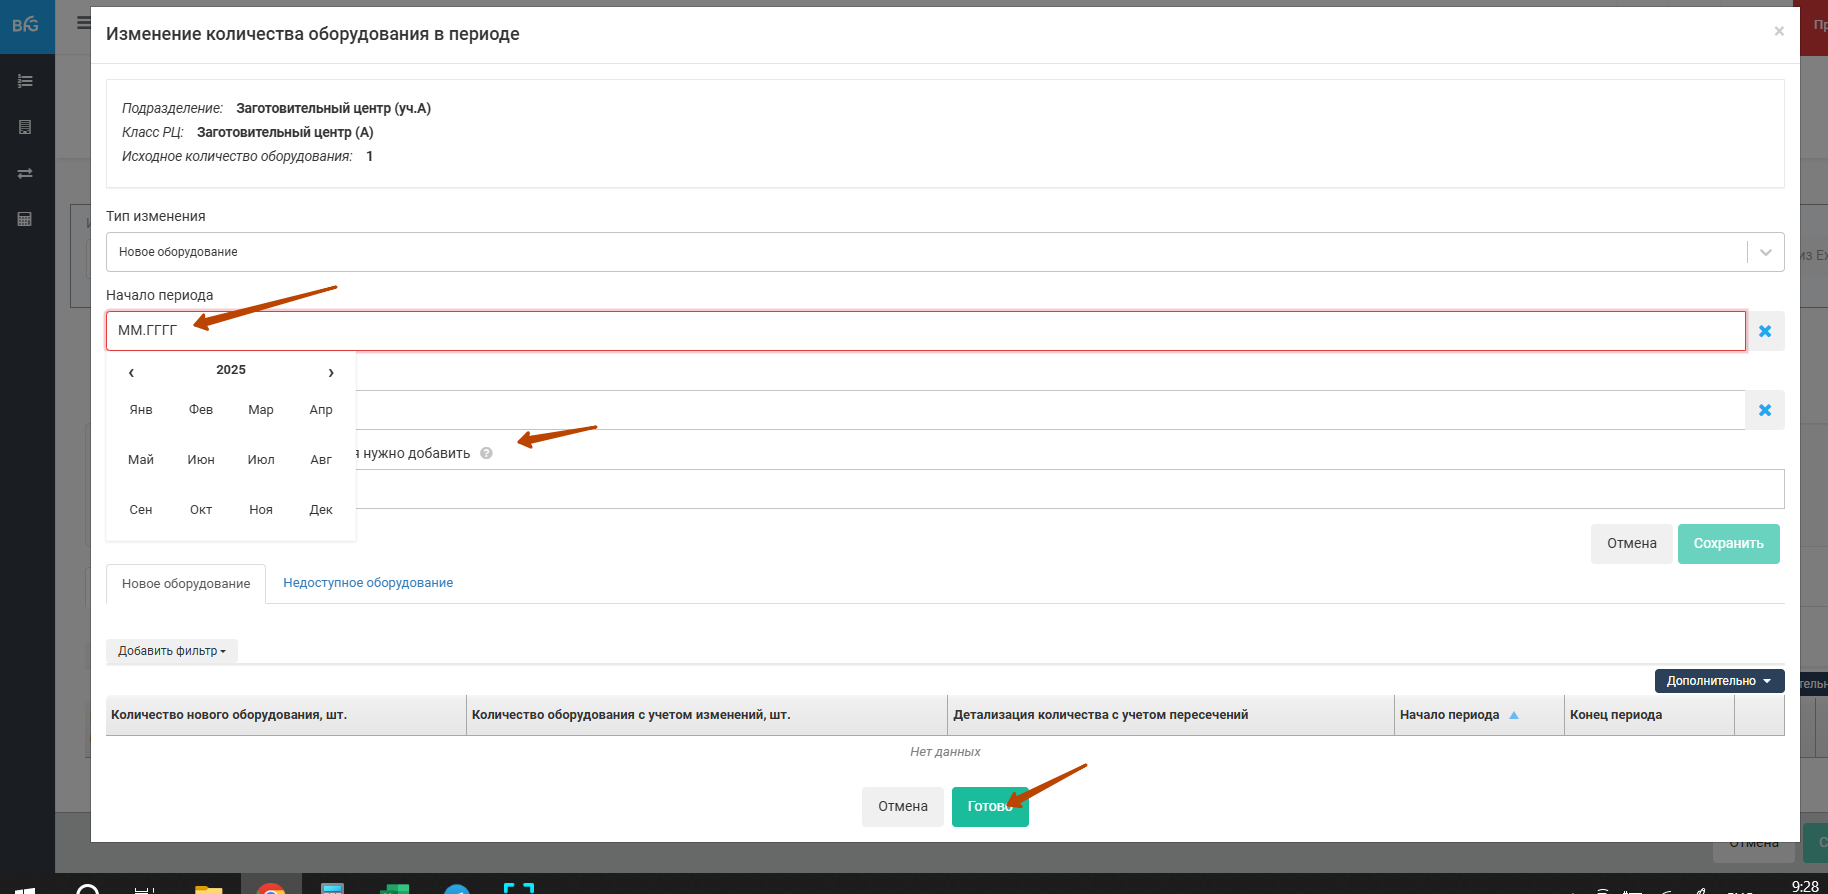Clear the period start date field
Viewport: 1828px width, 894px height.
[1765, 331]
